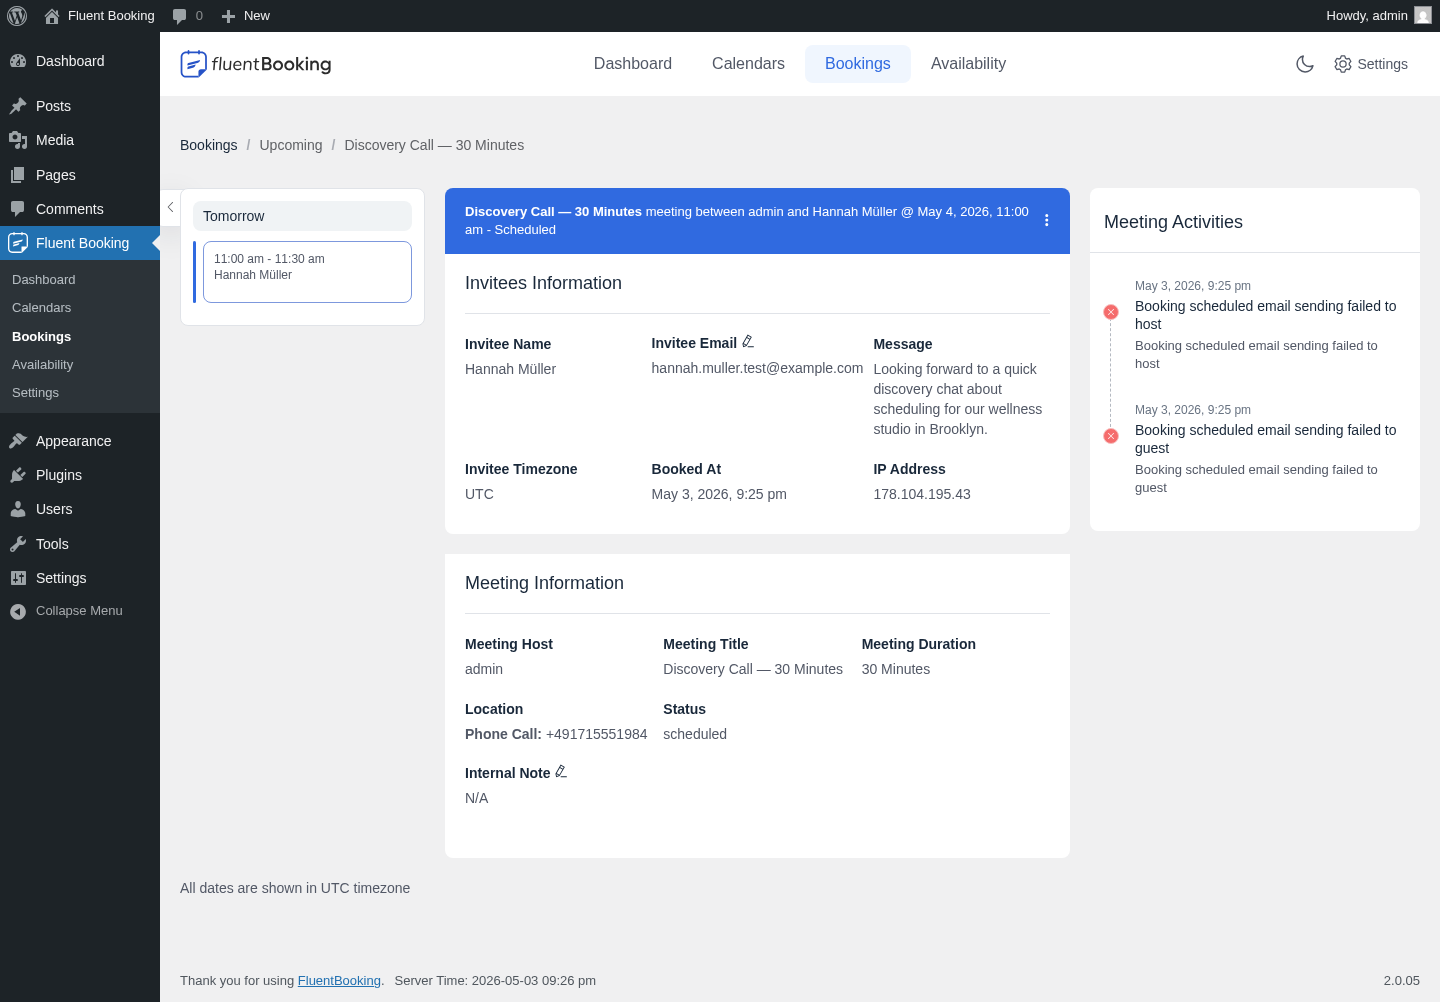1440x1002 pixels.
Task: Open the Users menu label
Action: [x=54, y=509]
